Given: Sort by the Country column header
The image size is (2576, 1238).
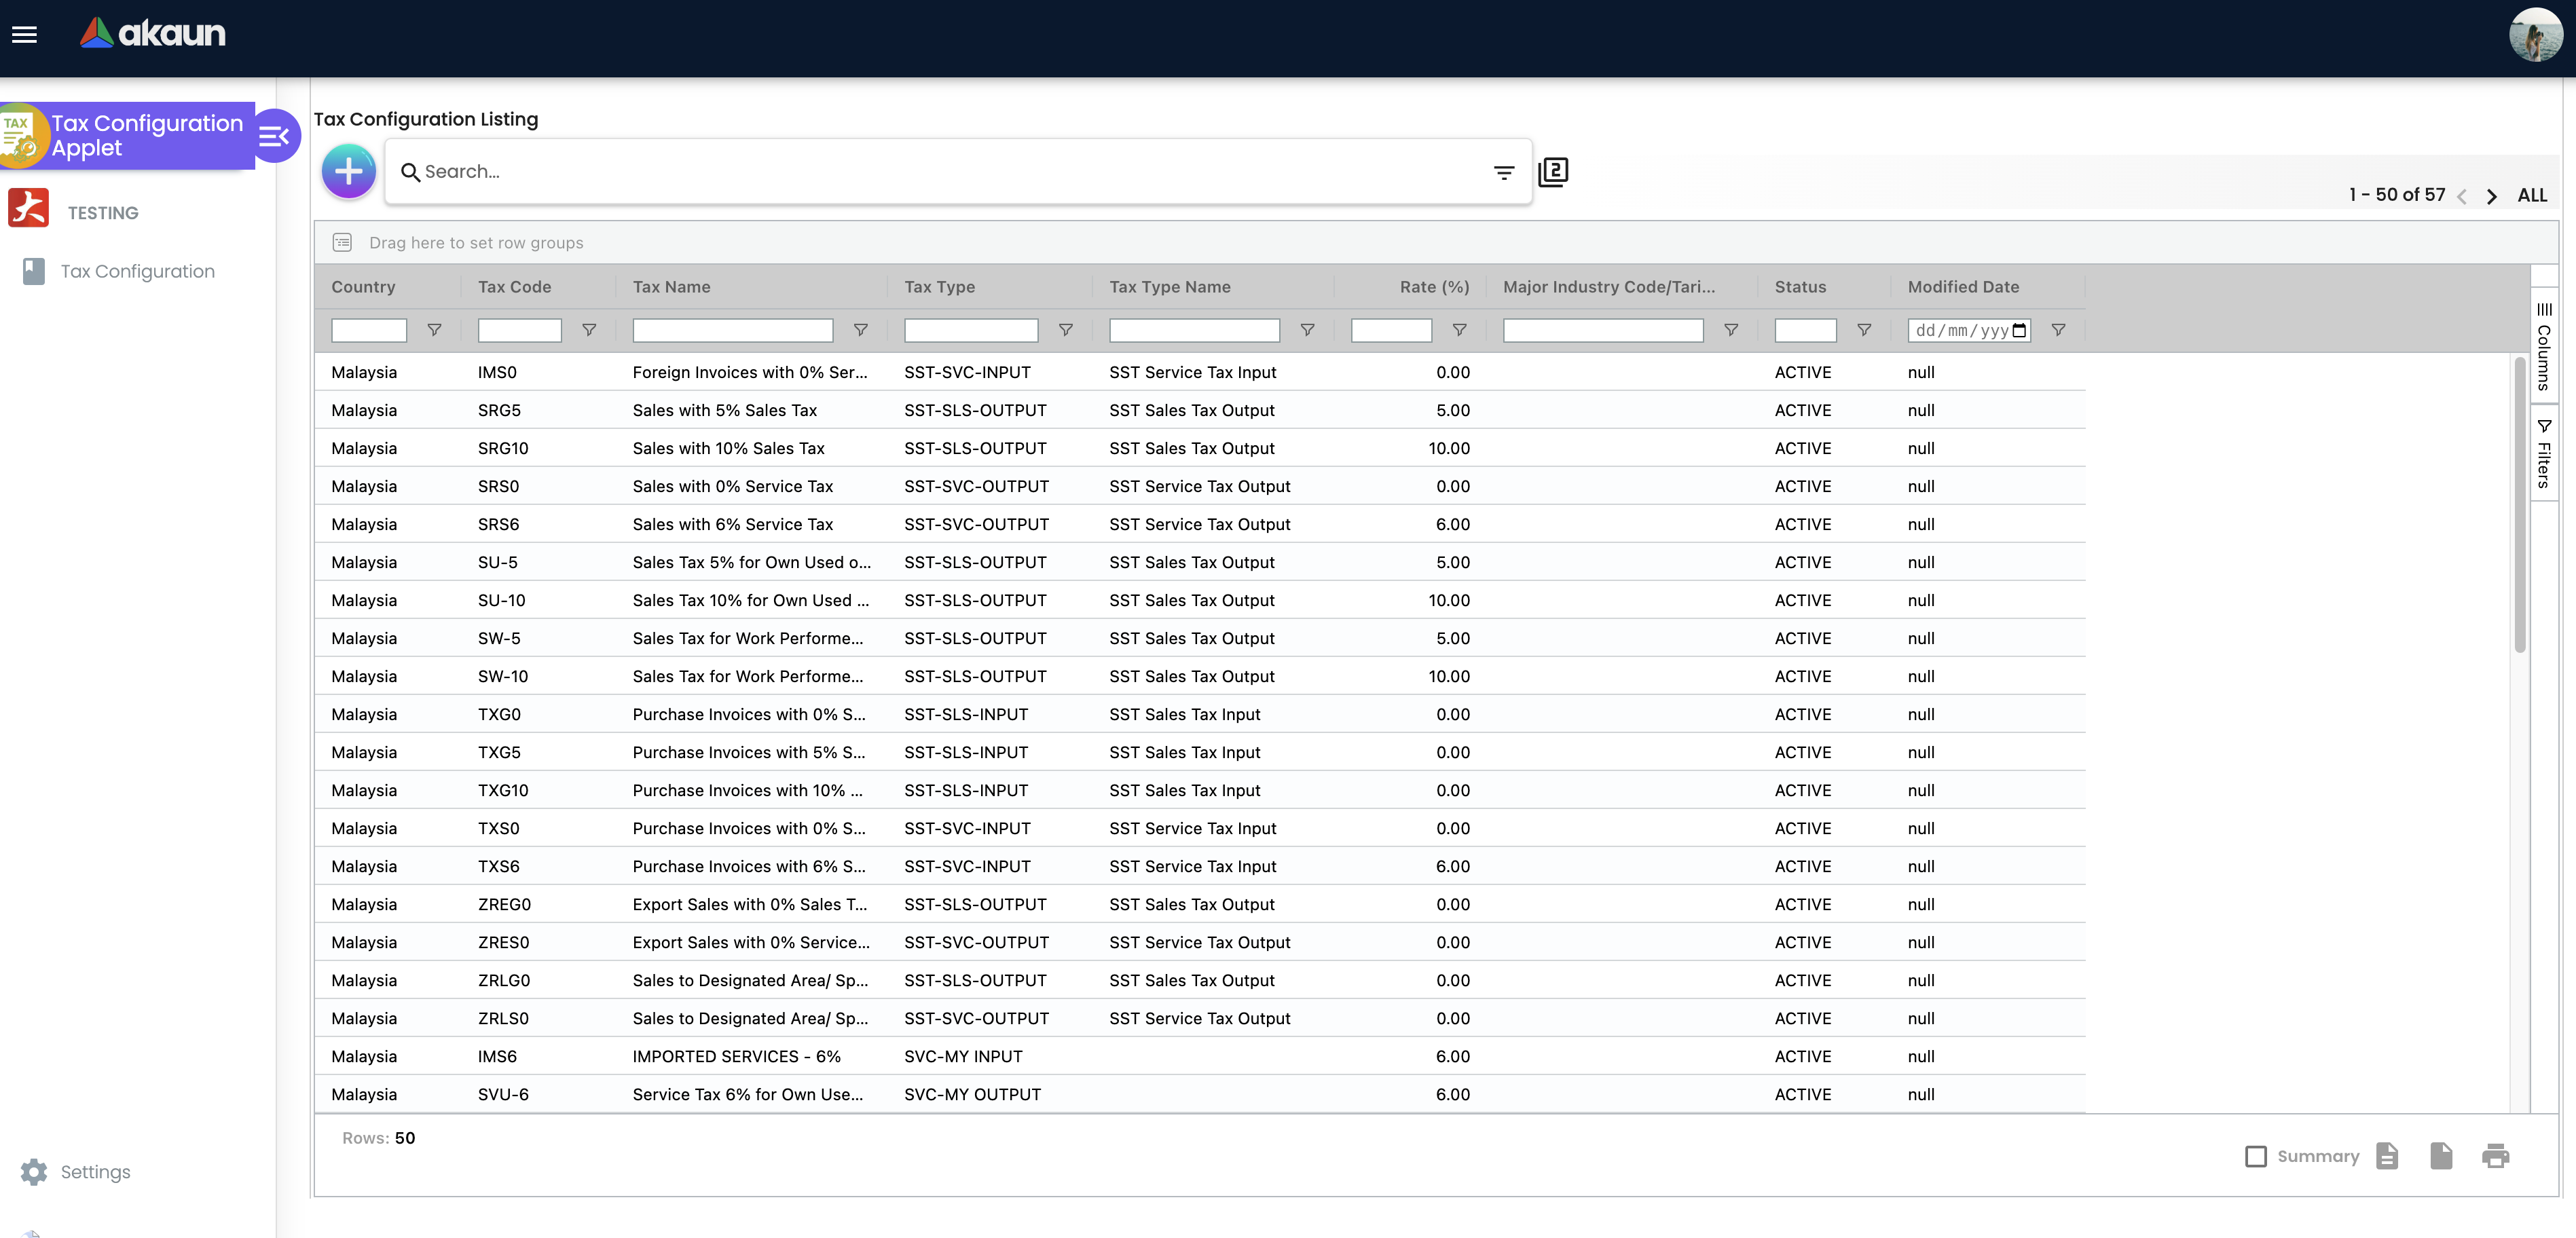Looking at the screenshot, I should (363, 286).
